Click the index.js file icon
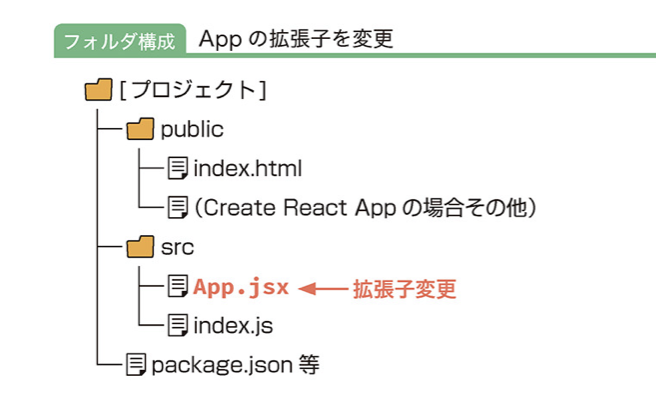The image size is (656, 406). (177, 325)
